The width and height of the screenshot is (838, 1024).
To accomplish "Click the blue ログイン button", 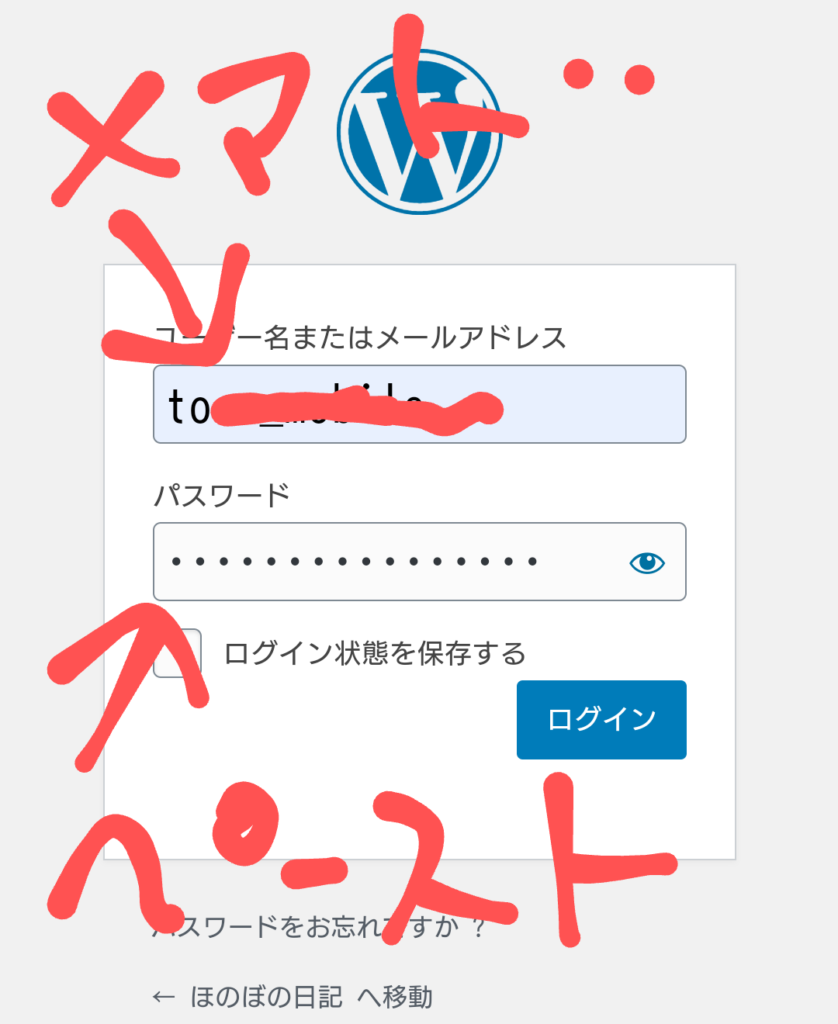I will tap(601, 720).
